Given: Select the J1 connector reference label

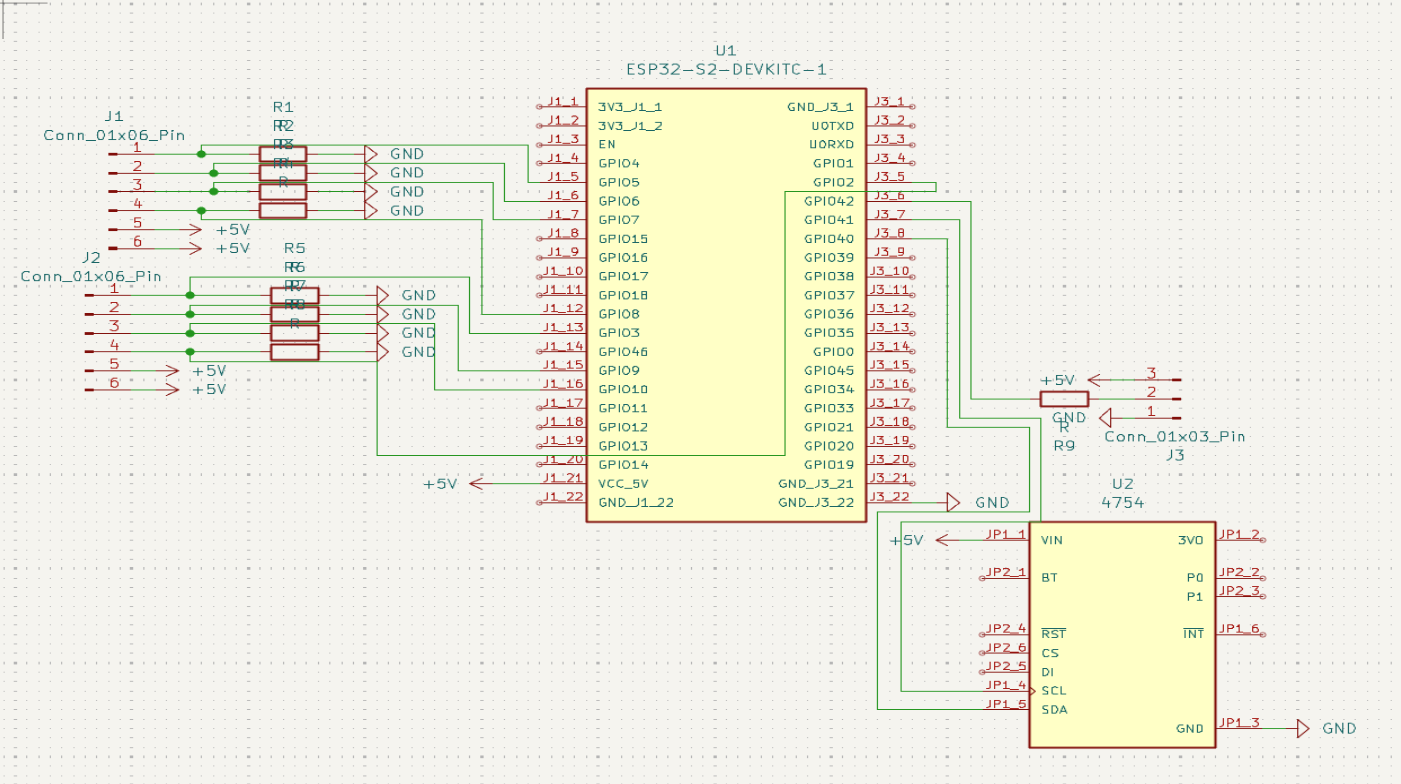Looking at the screenshot, I should point(113,116).
